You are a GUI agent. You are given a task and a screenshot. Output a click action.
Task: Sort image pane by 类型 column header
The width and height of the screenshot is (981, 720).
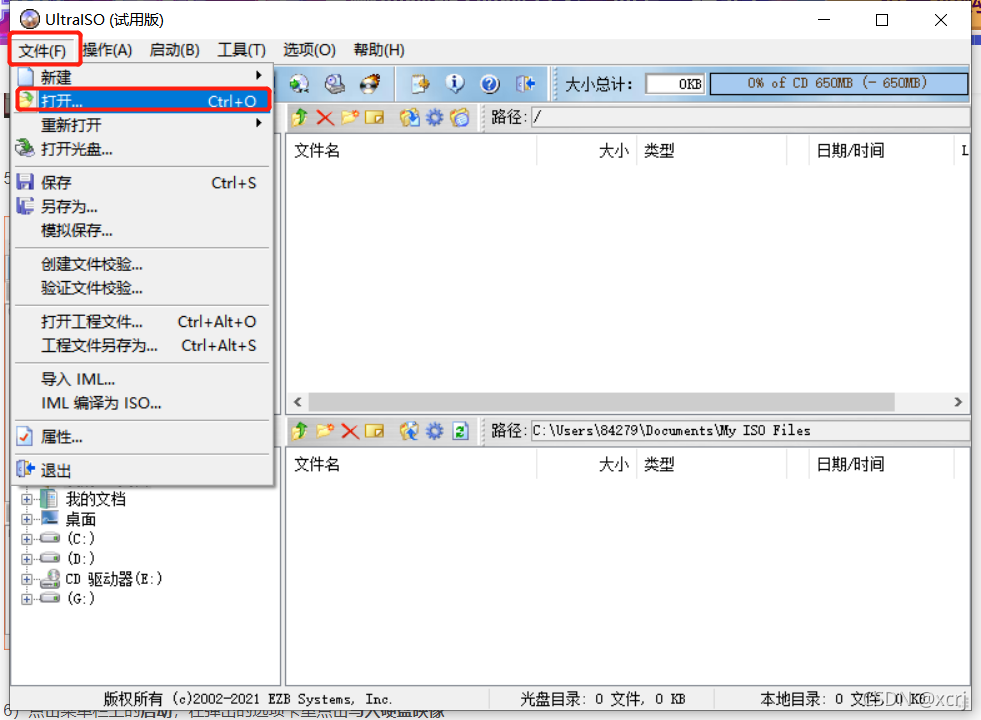click(711, 151)
